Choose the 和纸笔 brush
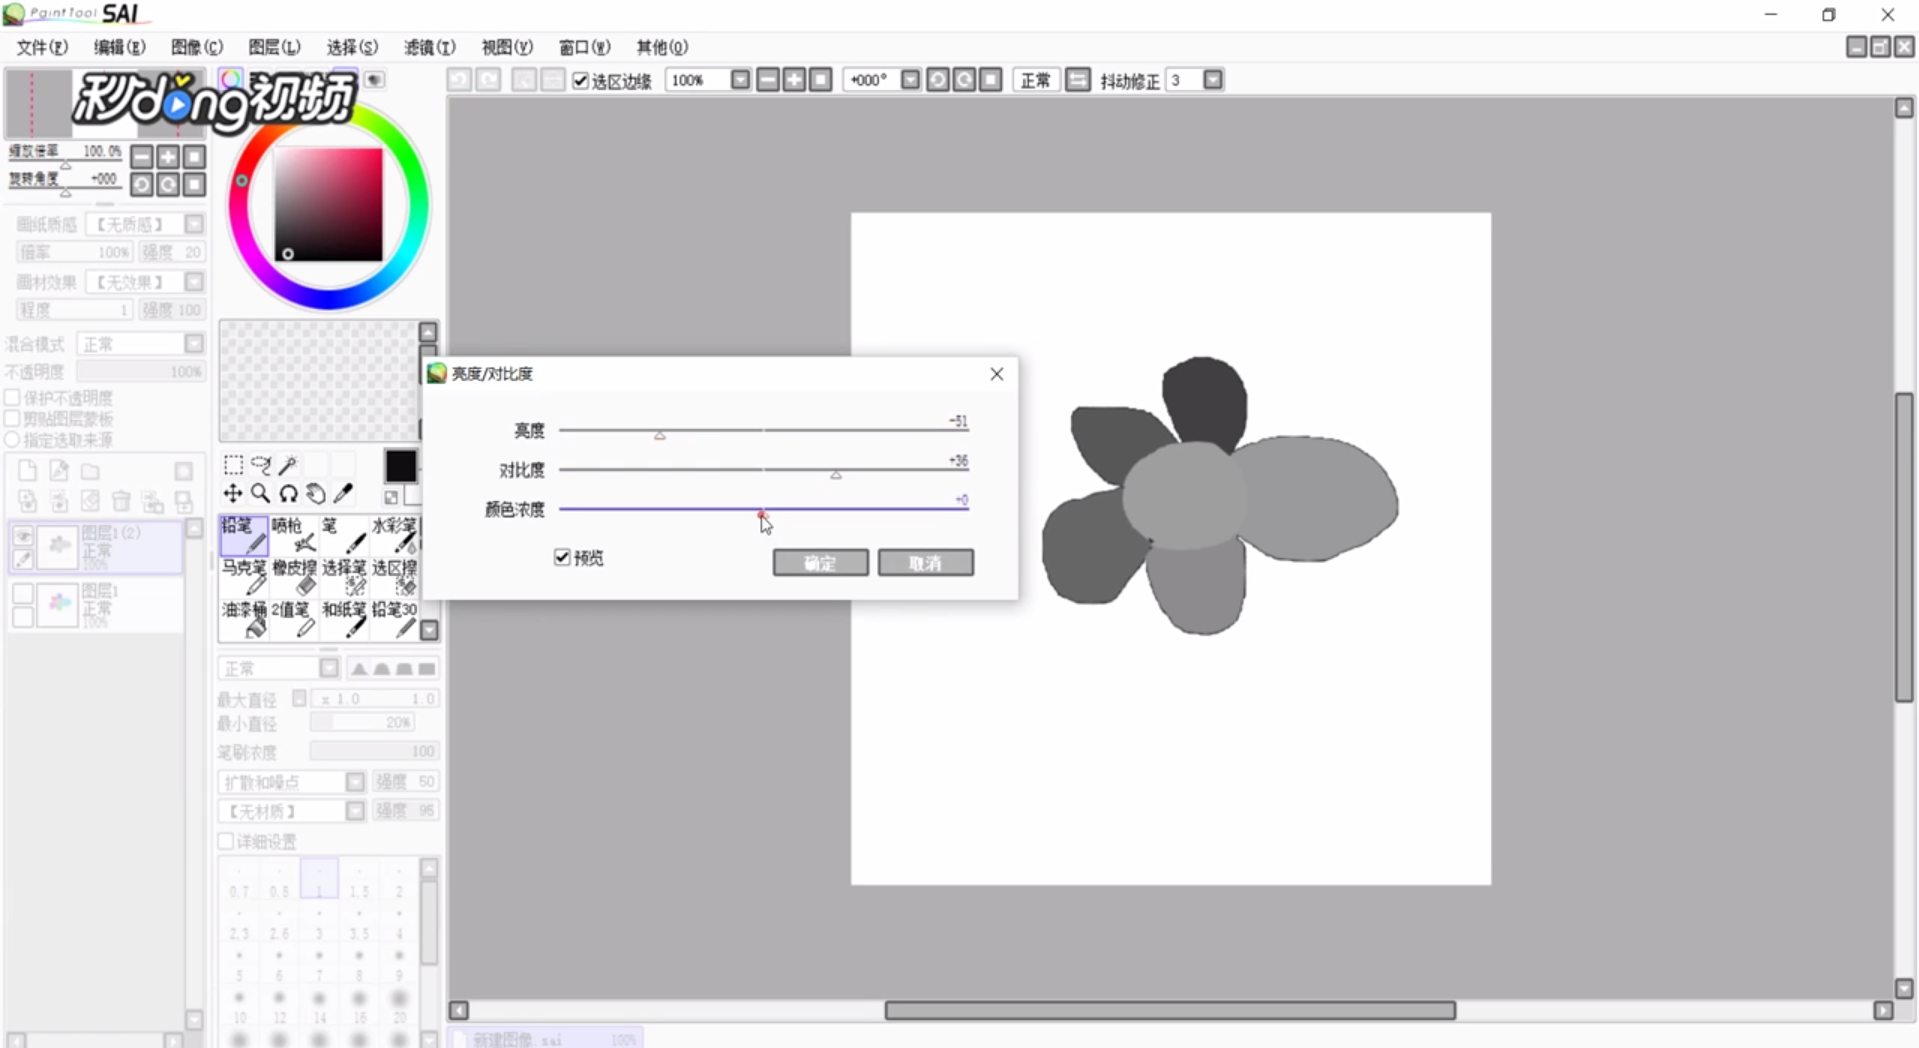1919x1048 pixels. pos(344,619)
